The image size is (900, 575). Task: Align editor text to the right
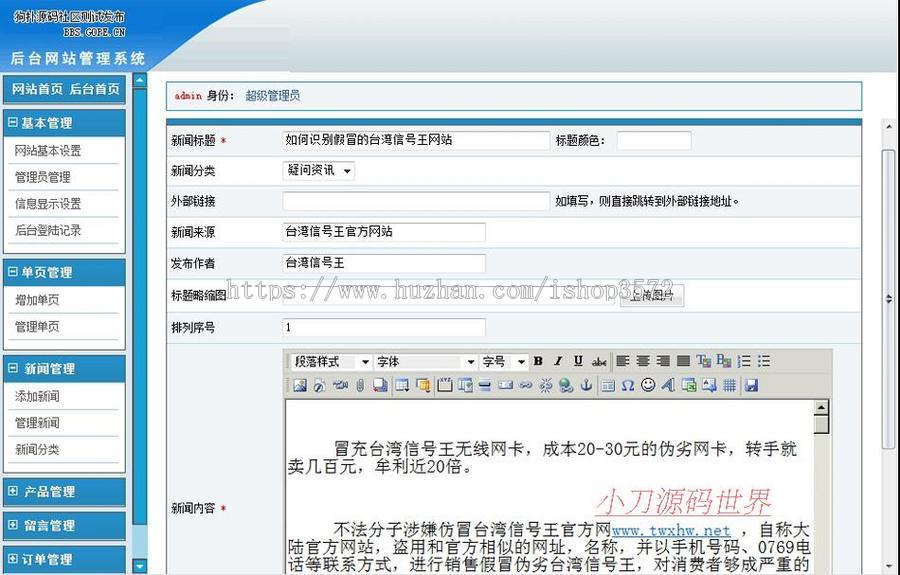tap(663, 361)
